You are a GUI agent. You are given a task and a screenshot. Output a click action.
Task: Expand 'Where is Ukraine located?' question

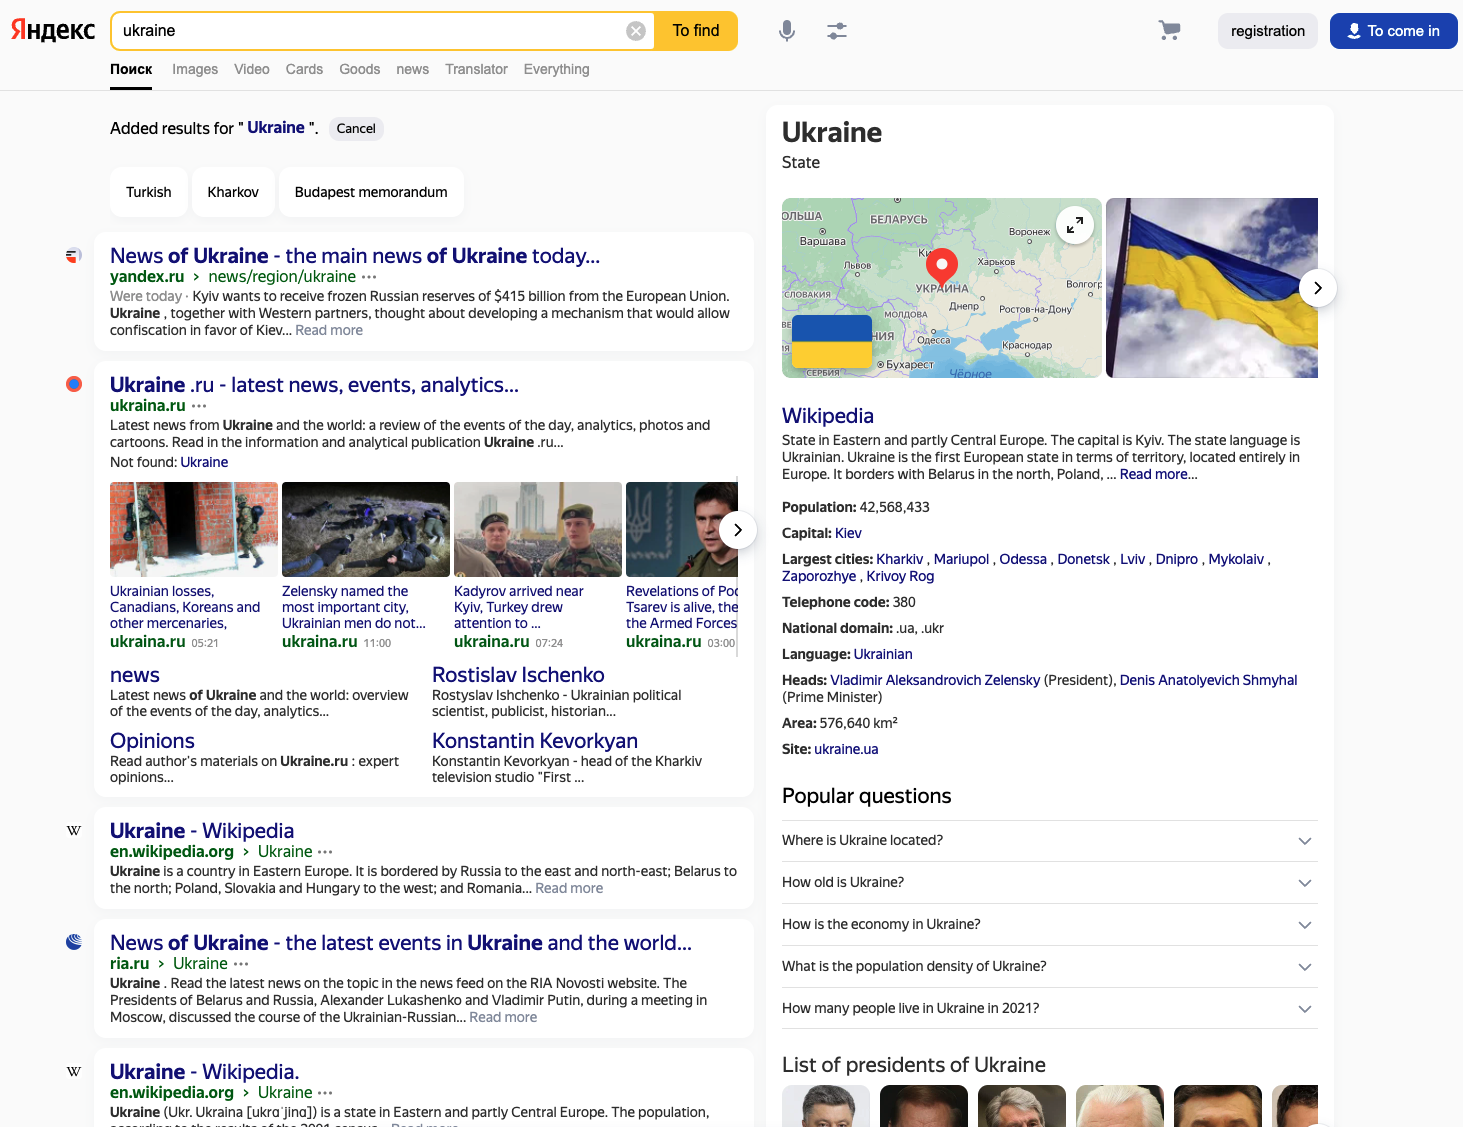[x=1050, y=841]
